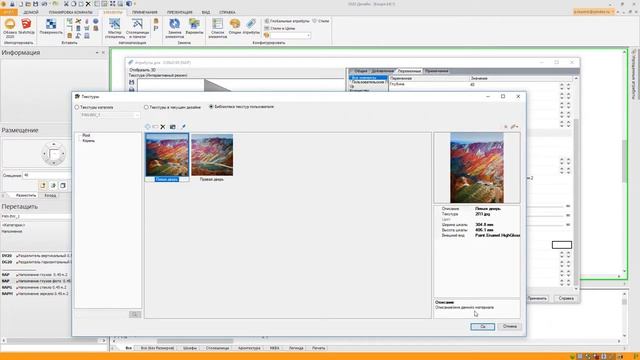
Task: Open the ПРИМЕЧАНИЯ ribbon tab
Action: coord(144,12)
